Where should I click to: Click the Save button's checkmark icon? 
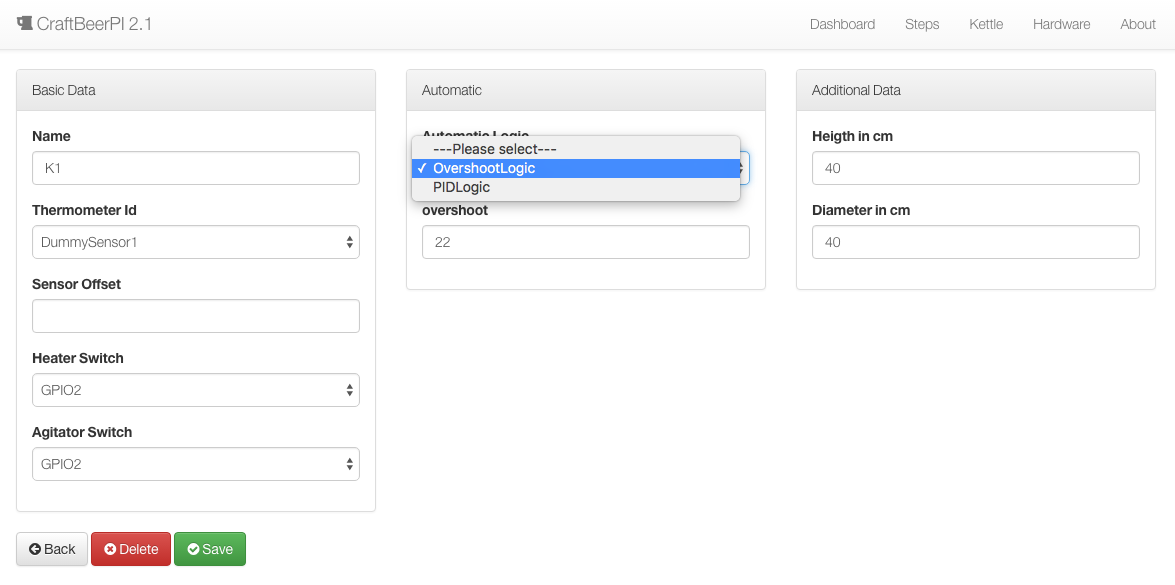point(193,549)
